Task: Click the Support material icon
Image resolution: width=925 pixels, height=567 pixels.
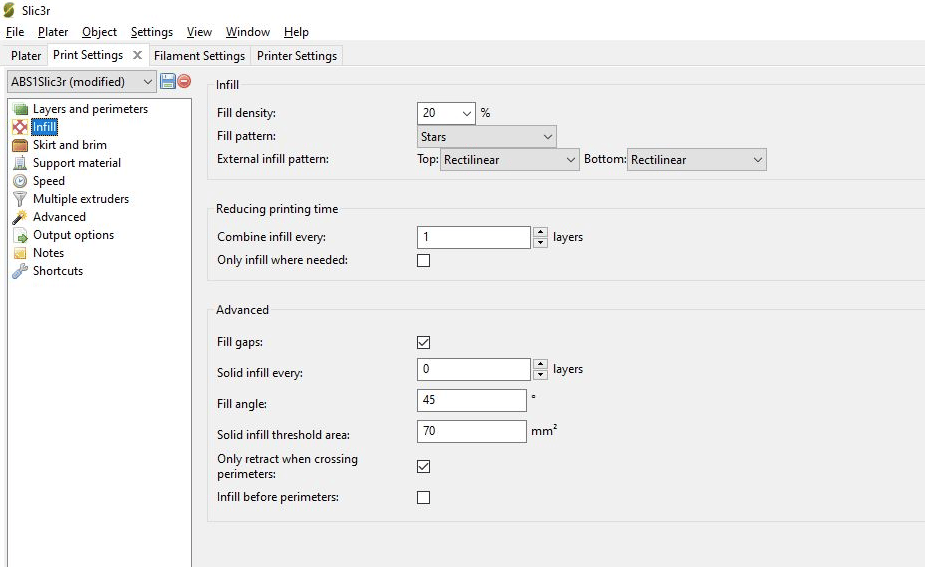Action: coord(21,163)
